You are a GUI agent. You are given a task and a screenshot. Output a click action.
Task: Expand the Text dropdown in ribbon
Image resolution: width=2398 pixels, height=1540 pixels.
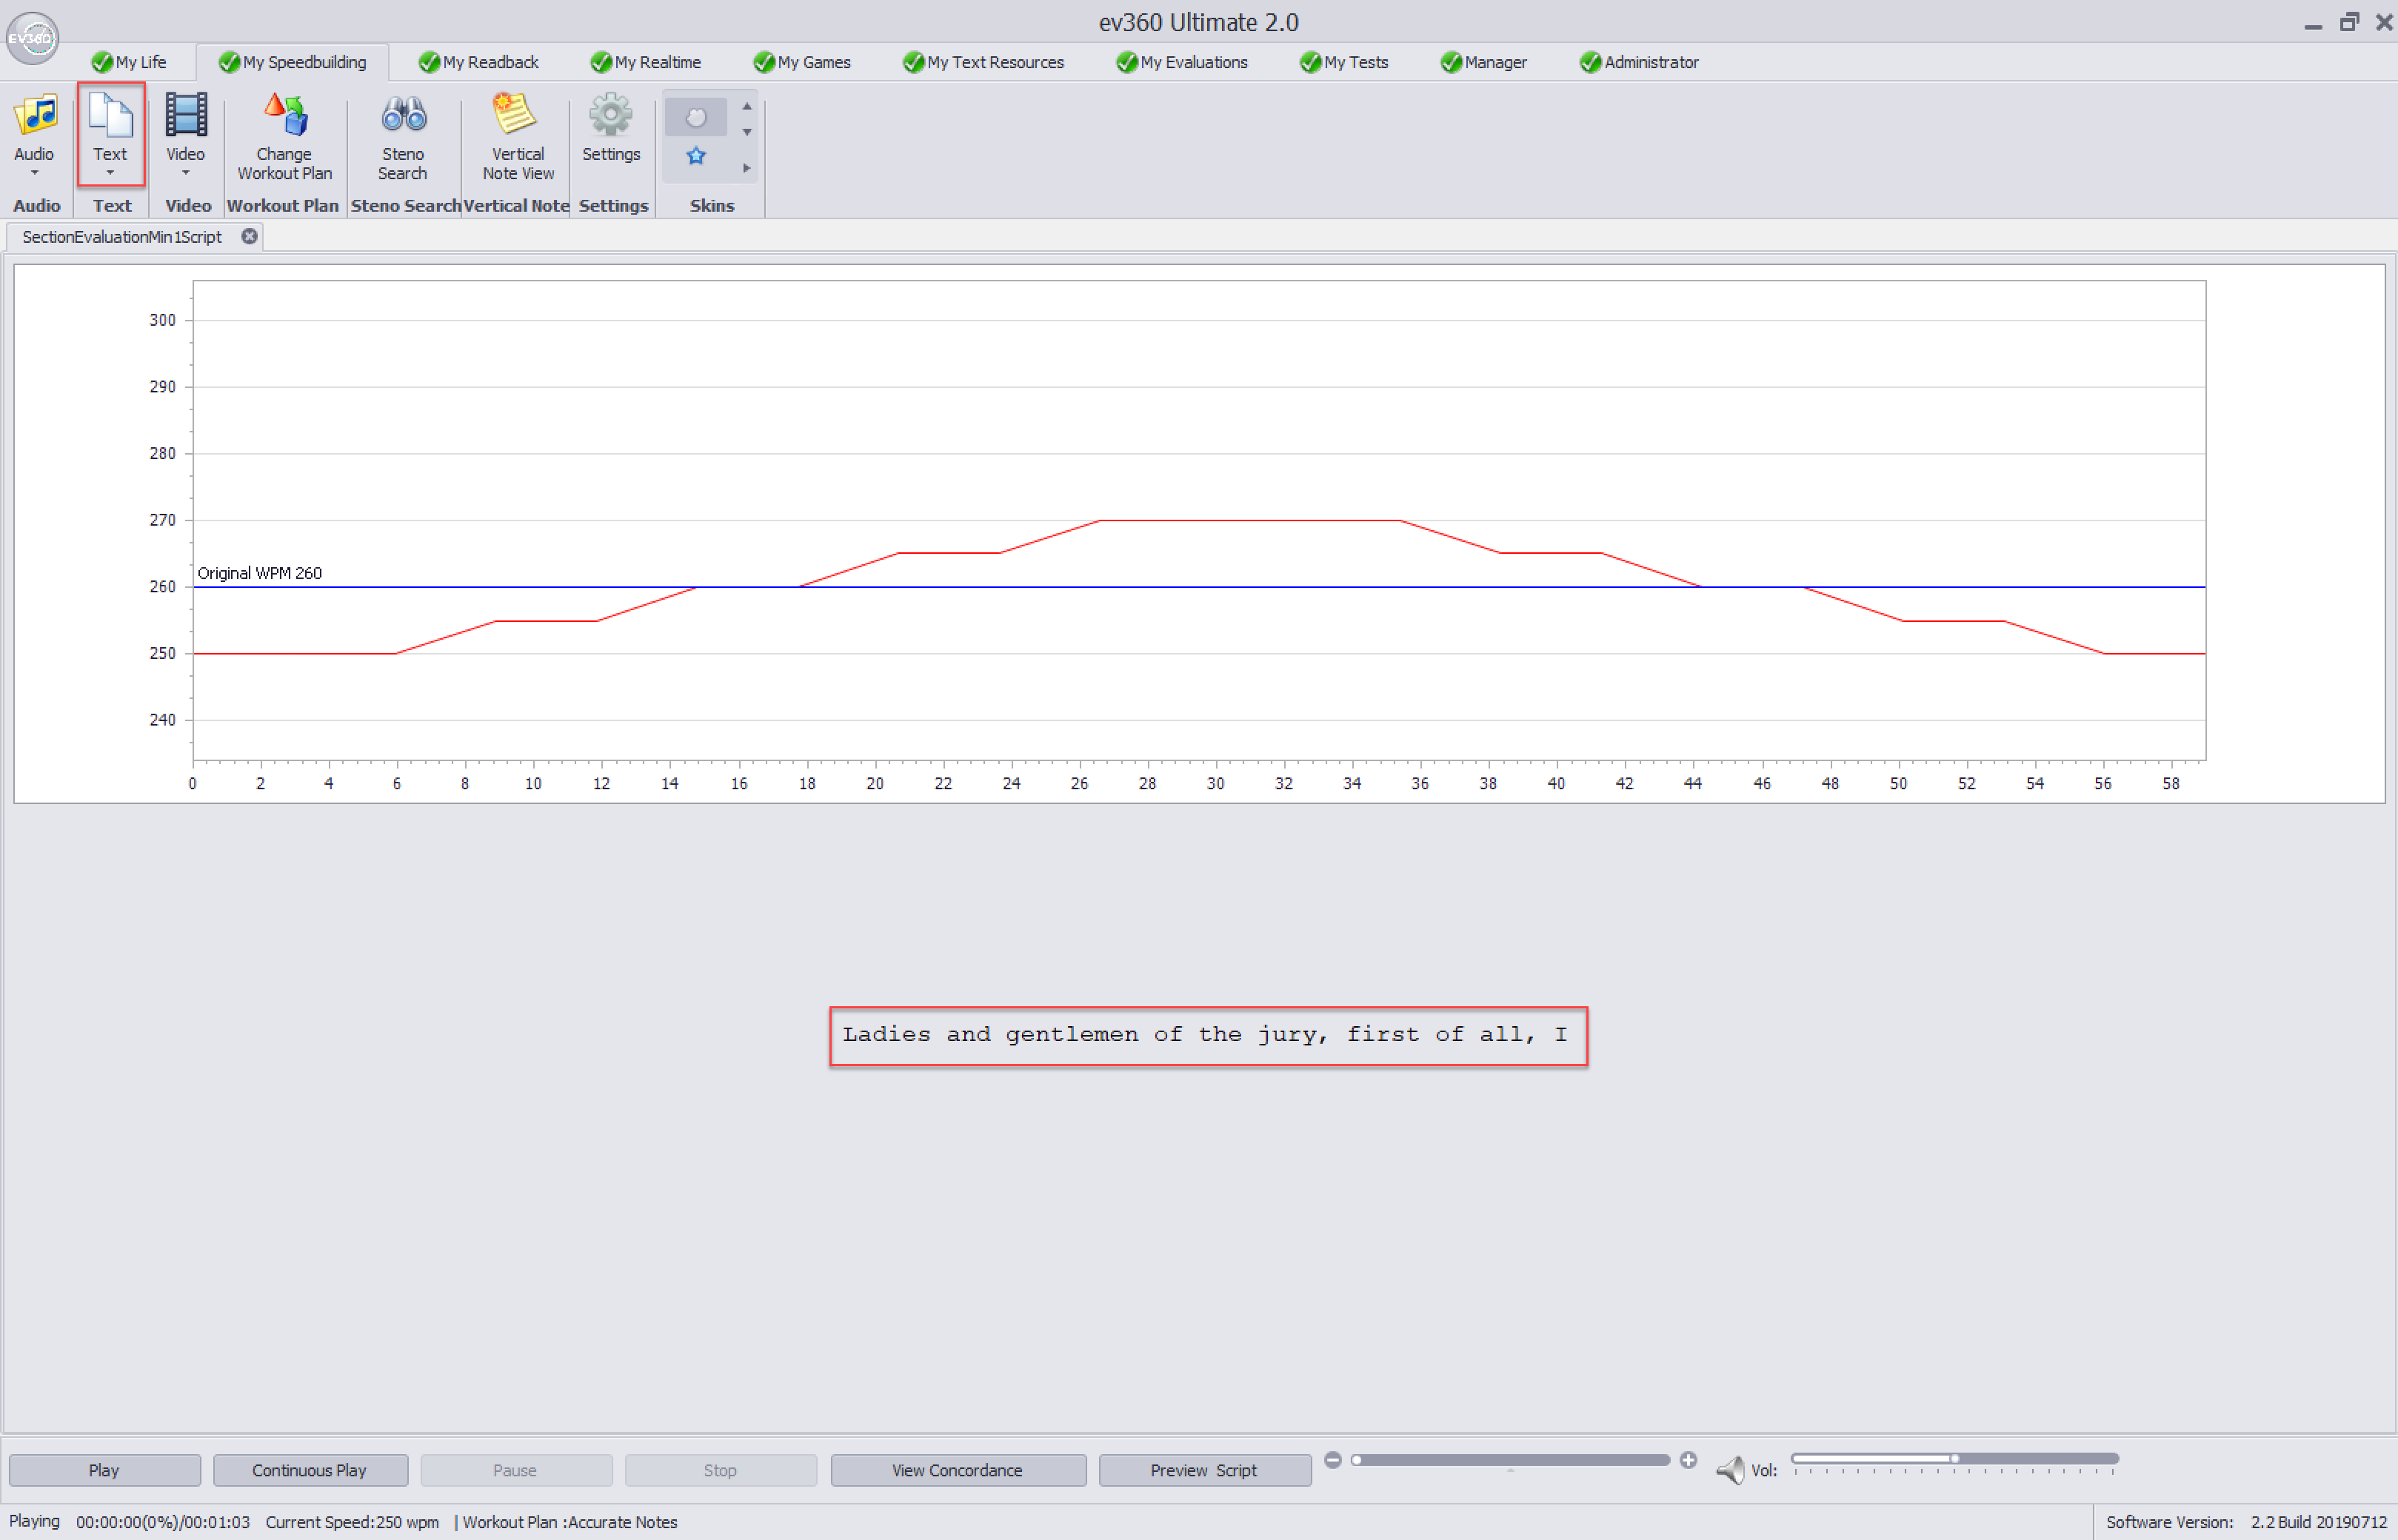click(x=110, y=173)
